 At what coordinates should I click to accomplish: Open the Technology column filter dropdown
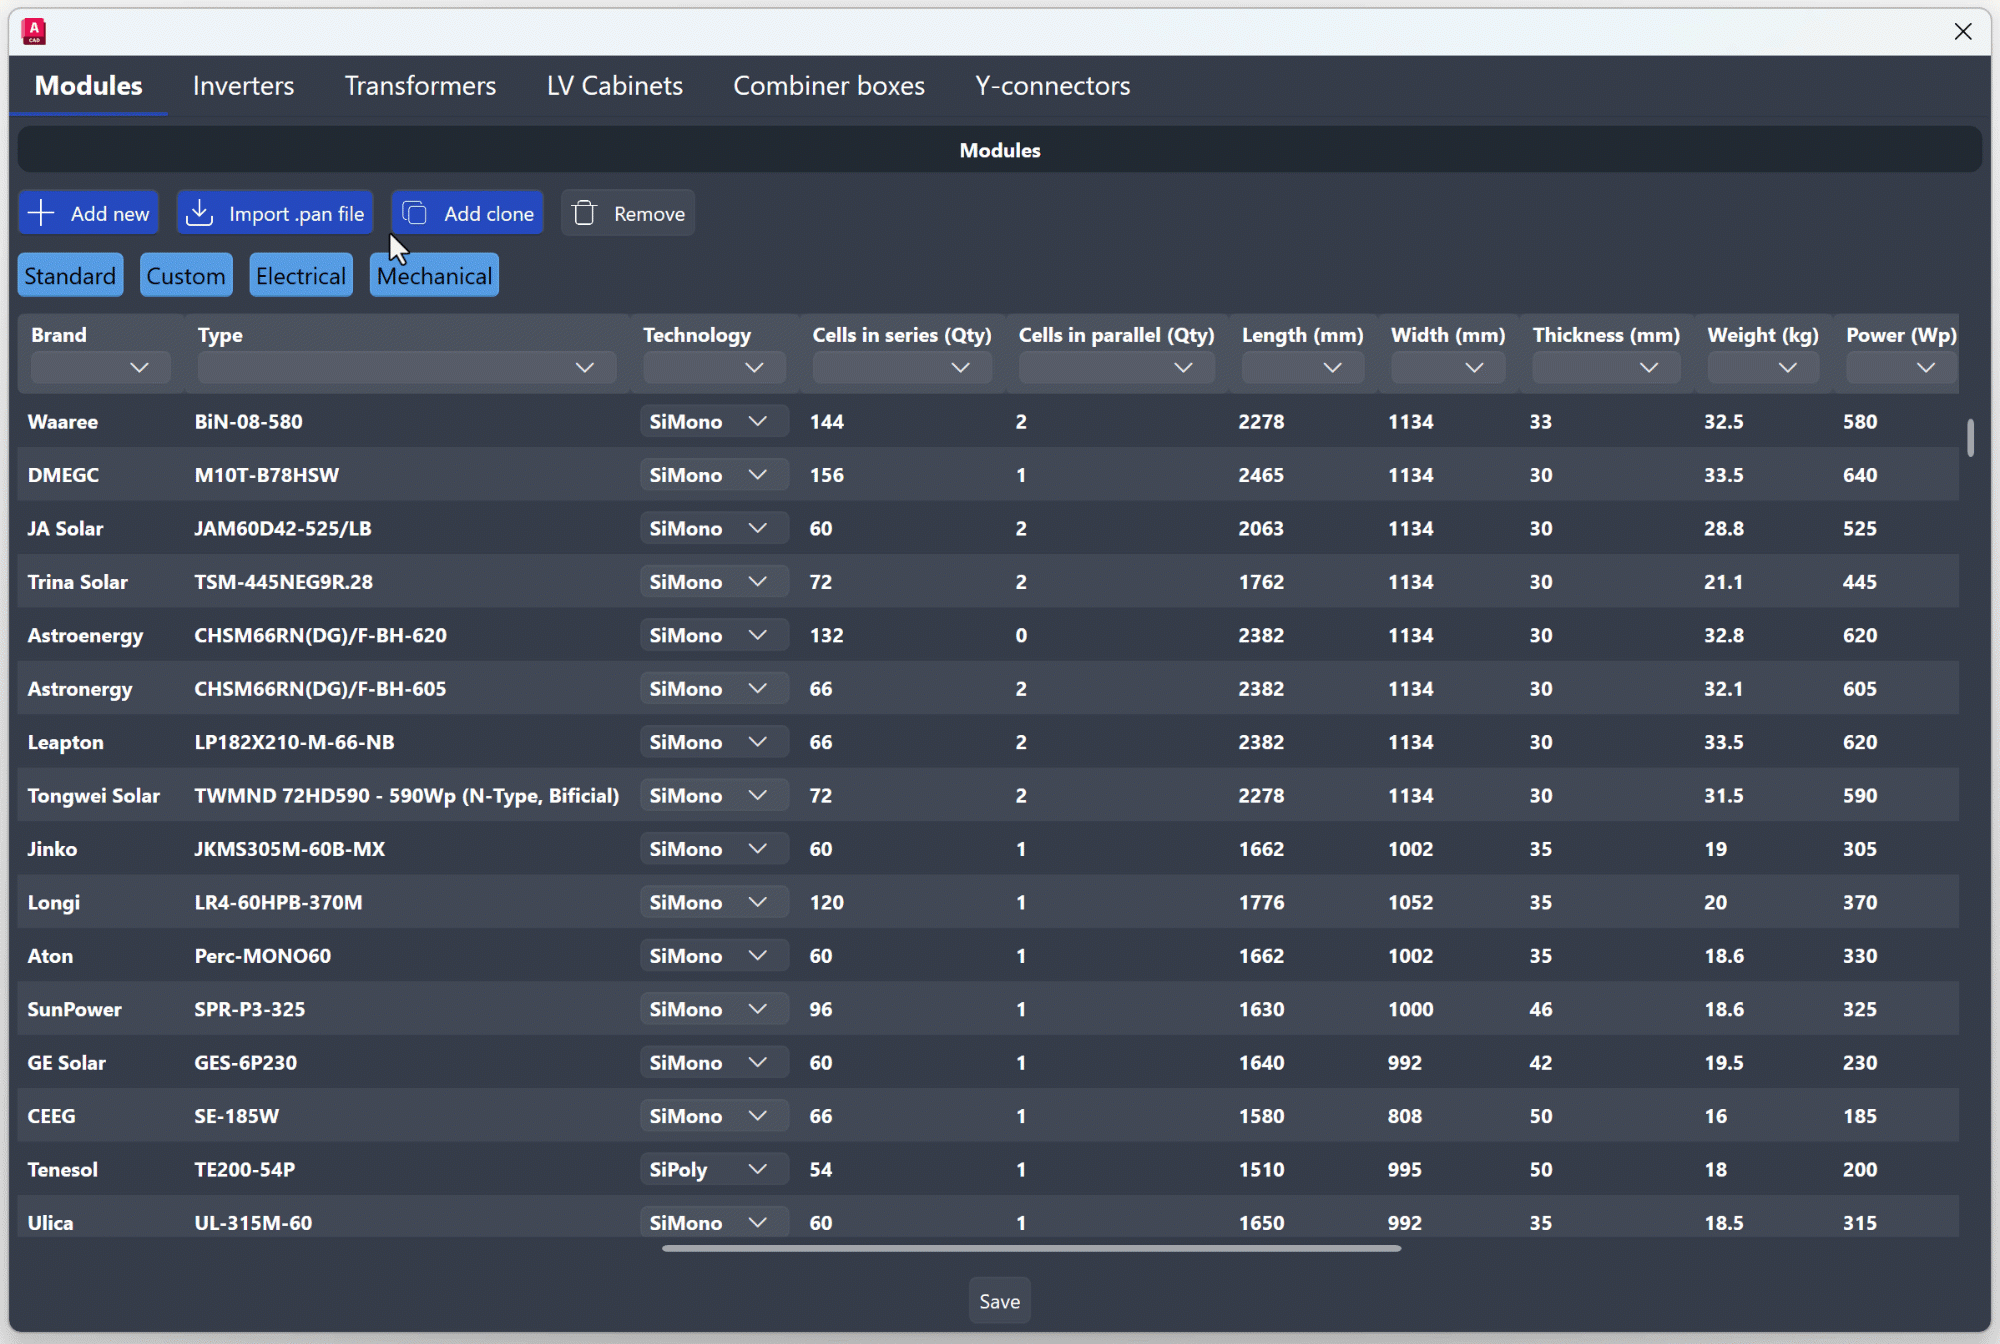tap(714, 368)
